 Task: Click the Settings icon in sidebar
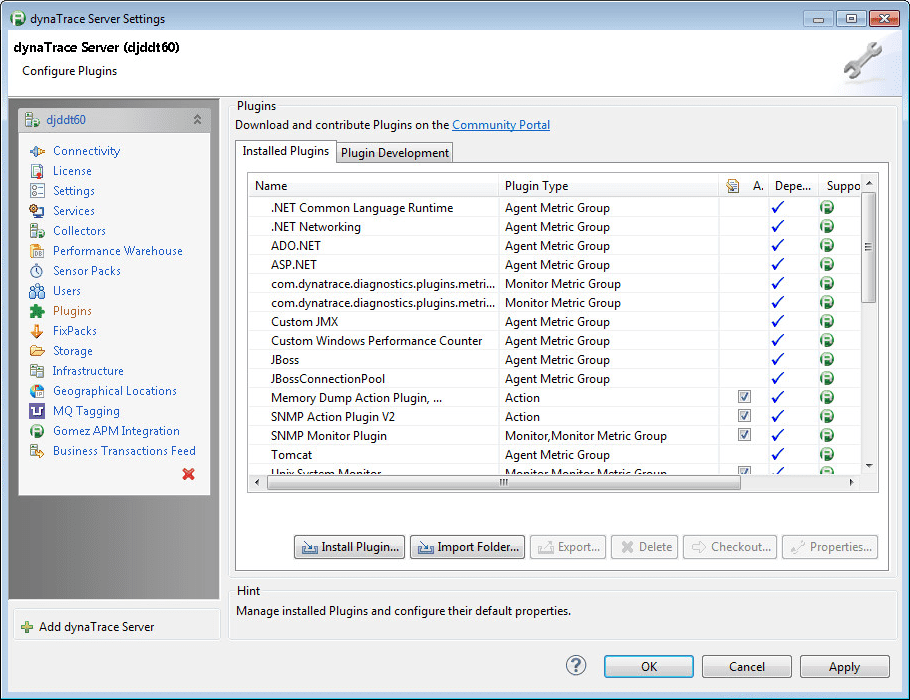[x=37, y=191]
